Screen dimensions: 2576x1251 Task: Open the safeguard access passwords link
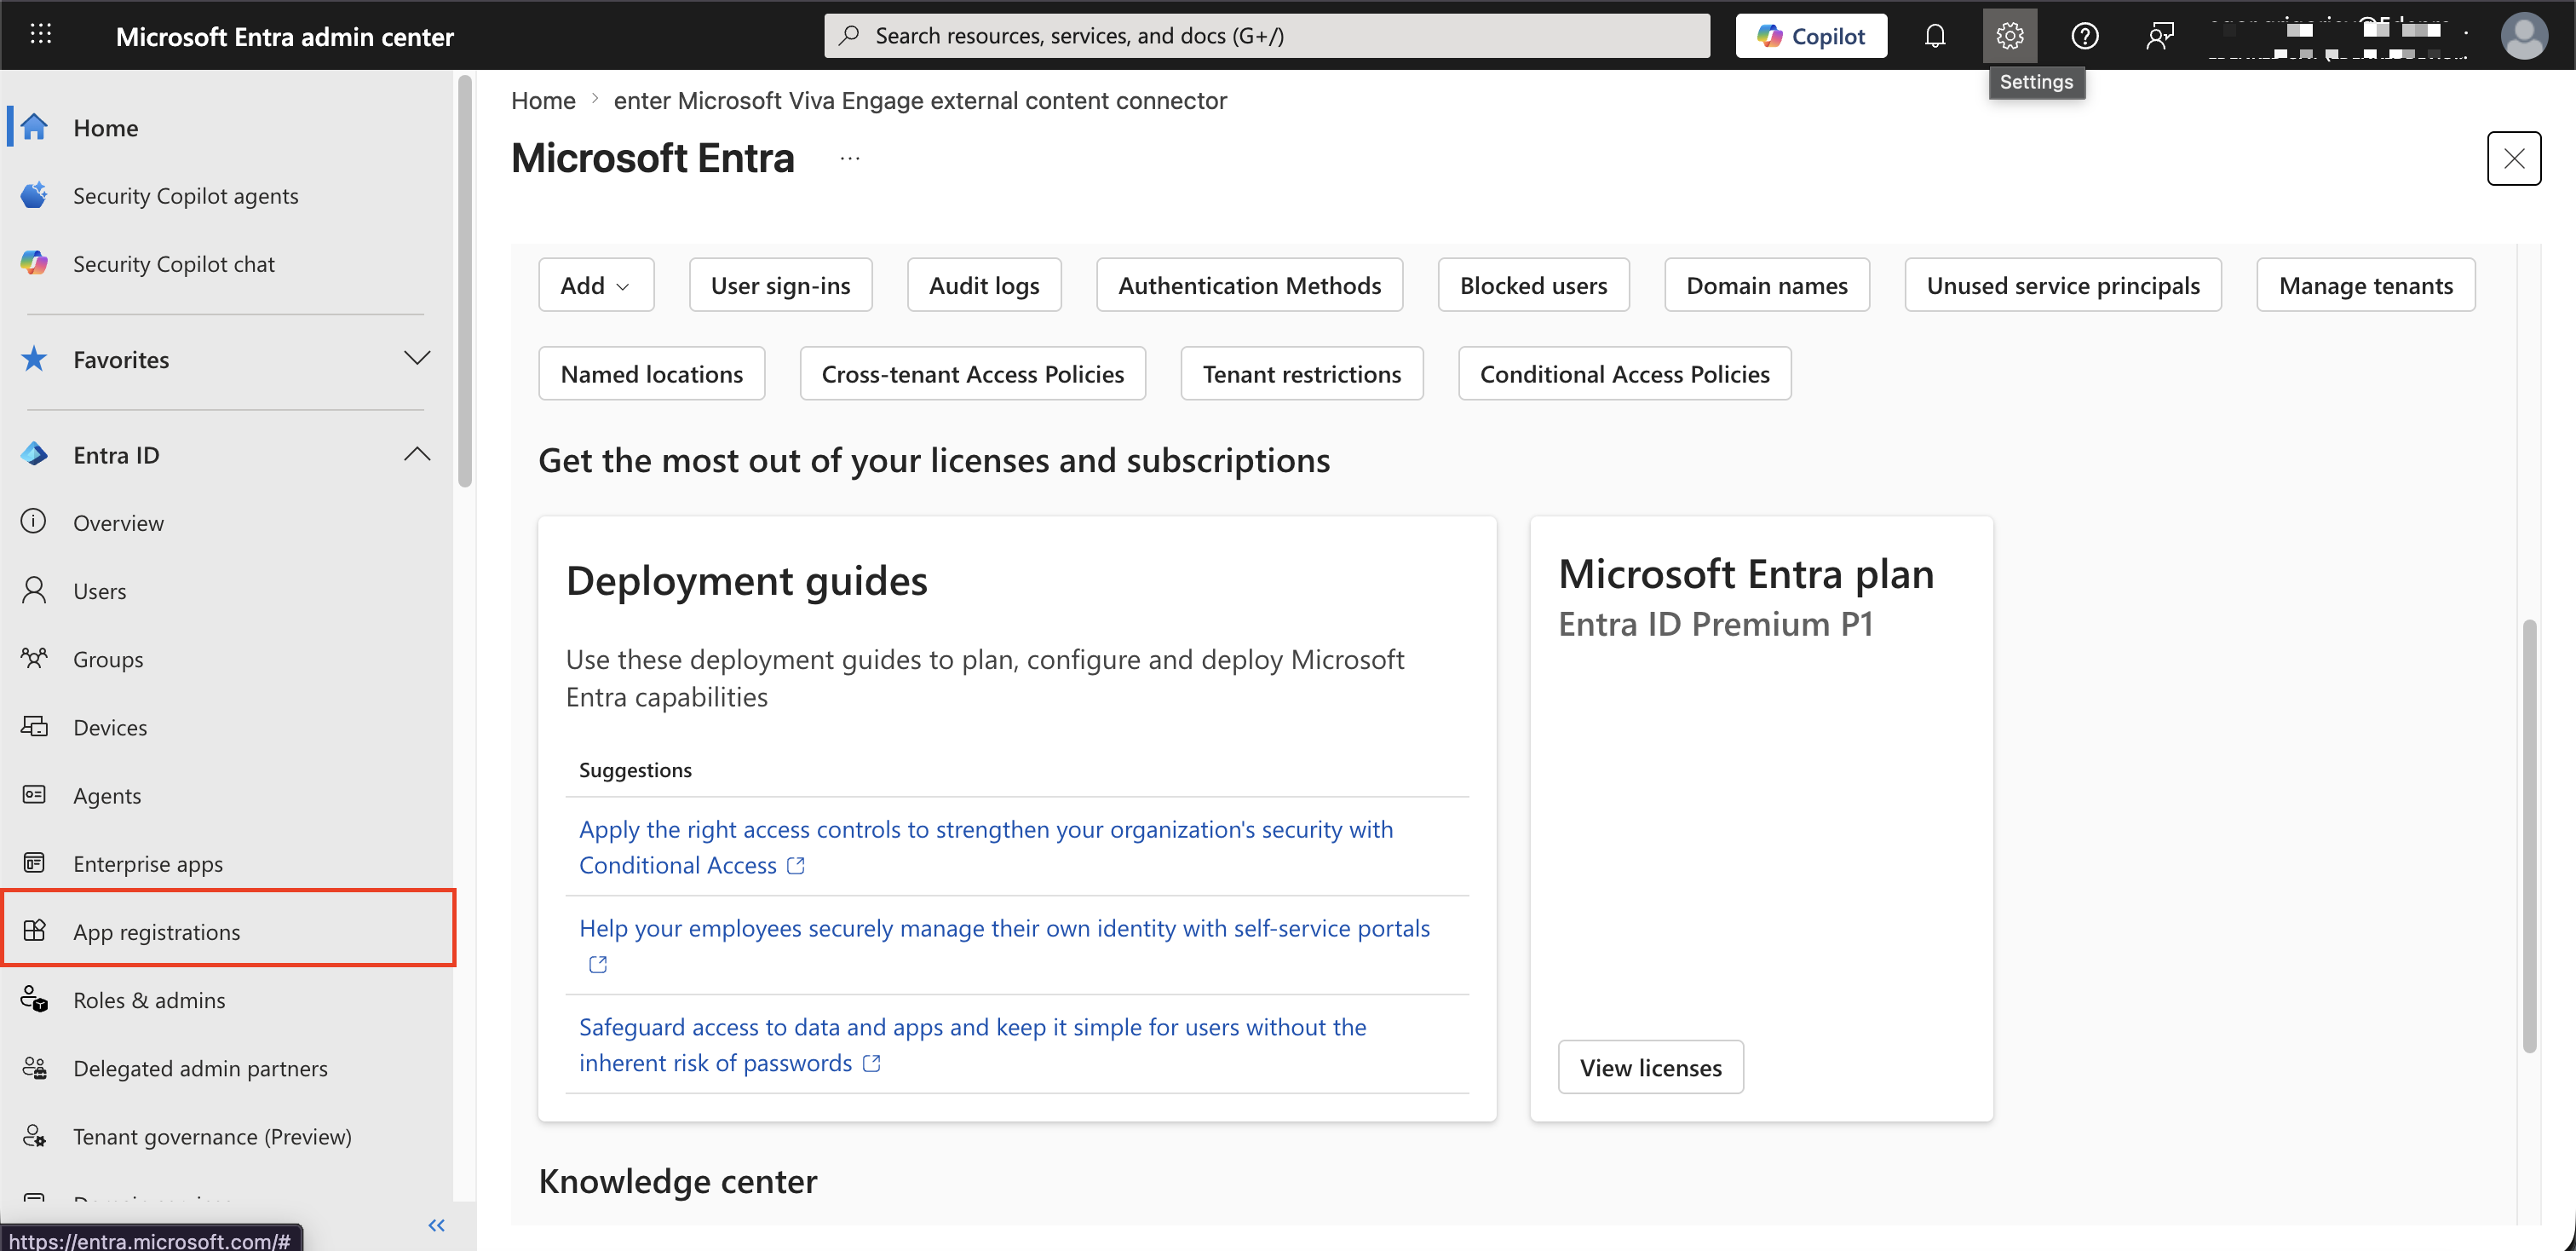(x=972, y=1045)
